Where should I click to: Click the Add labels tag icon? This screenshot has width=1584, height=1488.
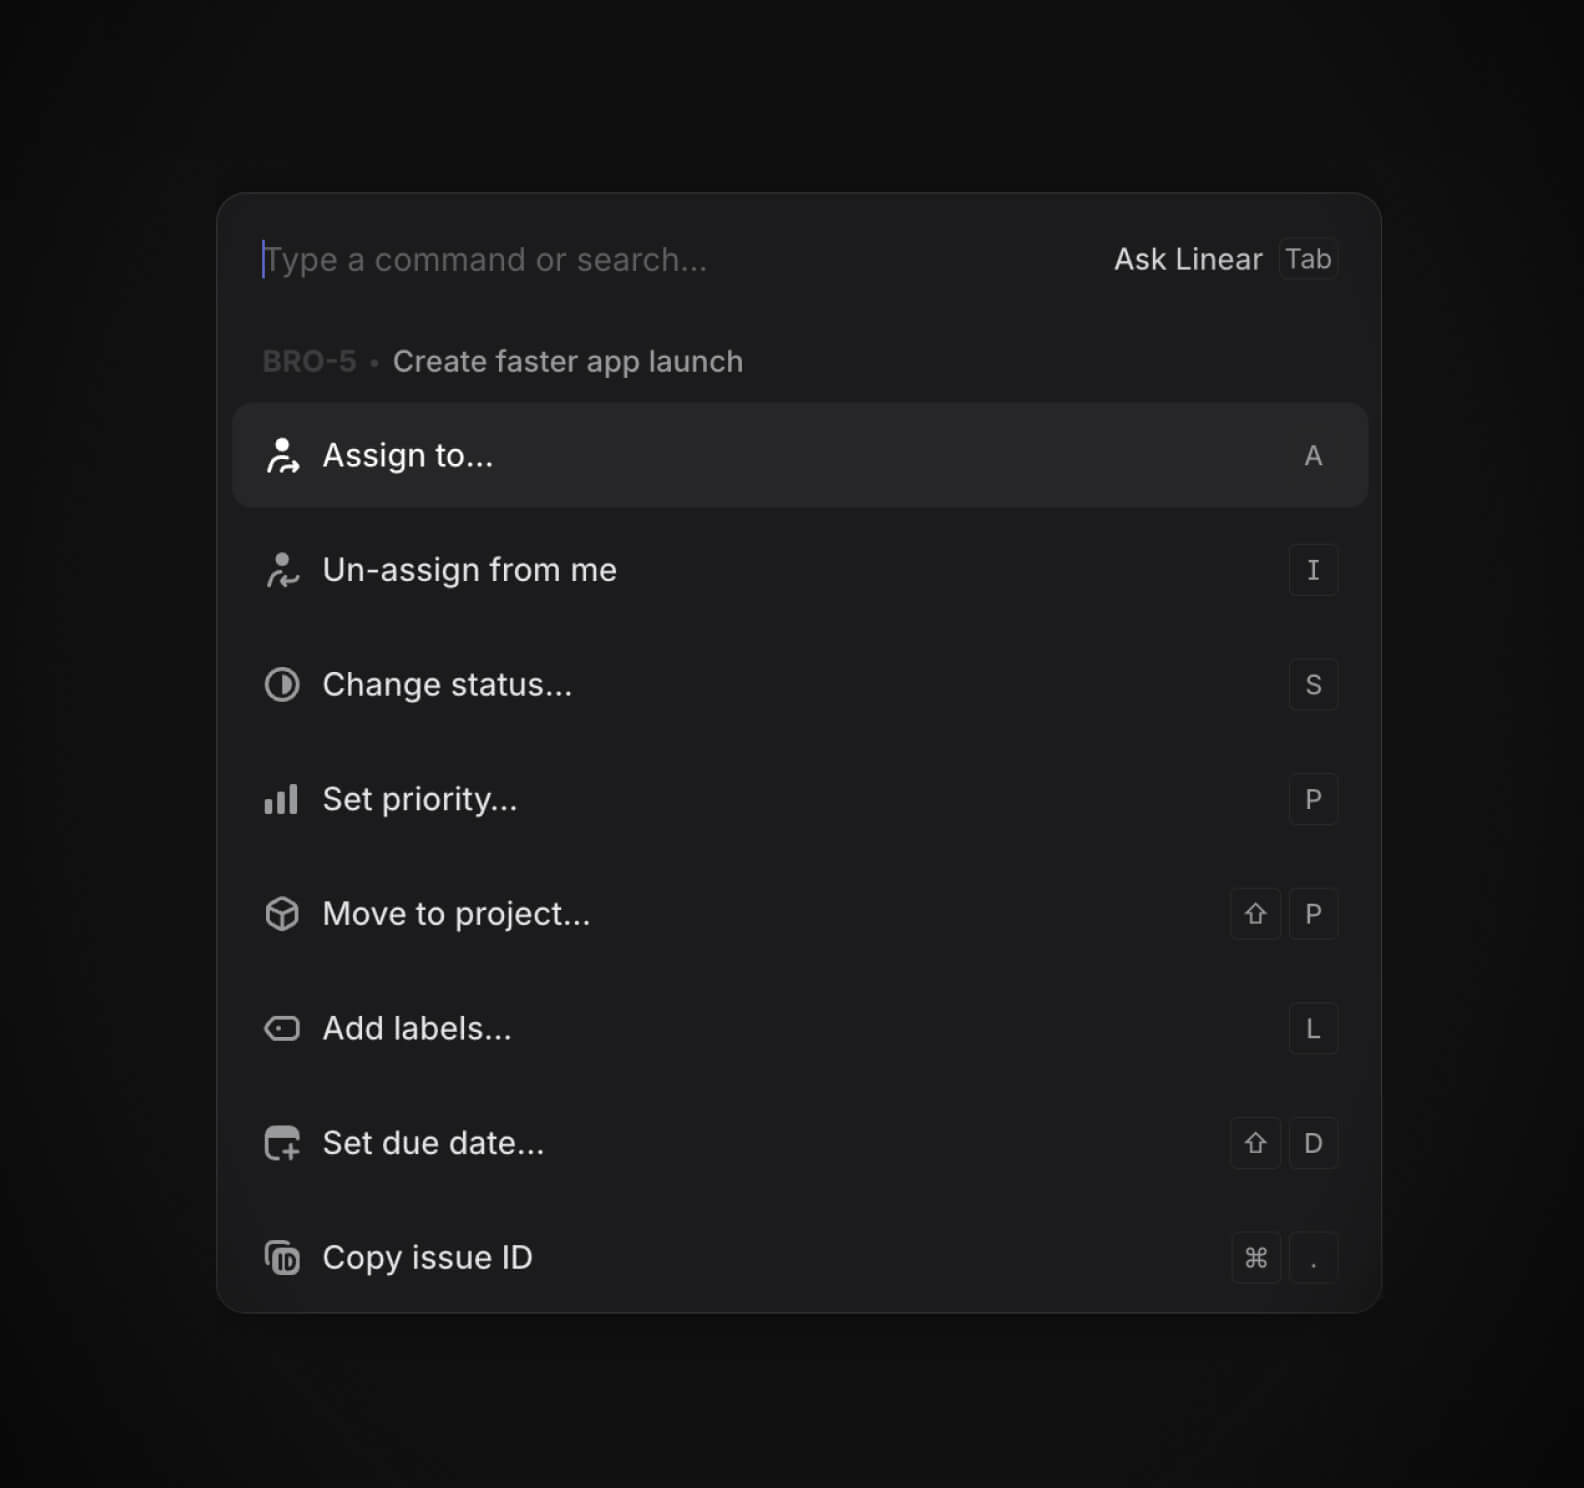point(282,1028)
